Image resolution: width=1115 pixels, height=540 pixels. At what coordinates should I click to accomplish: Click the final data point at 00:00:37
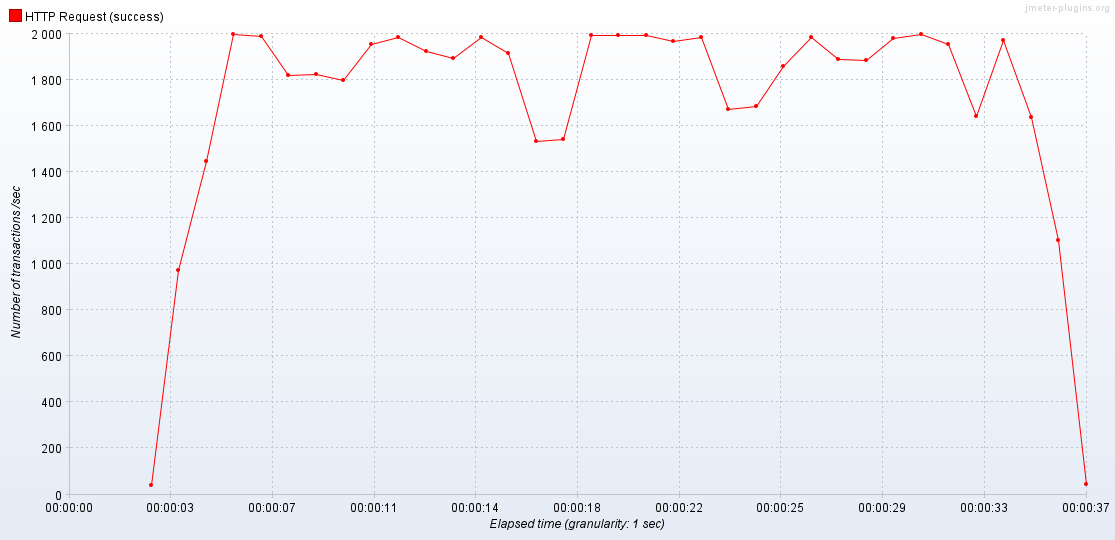[1086, 484]
